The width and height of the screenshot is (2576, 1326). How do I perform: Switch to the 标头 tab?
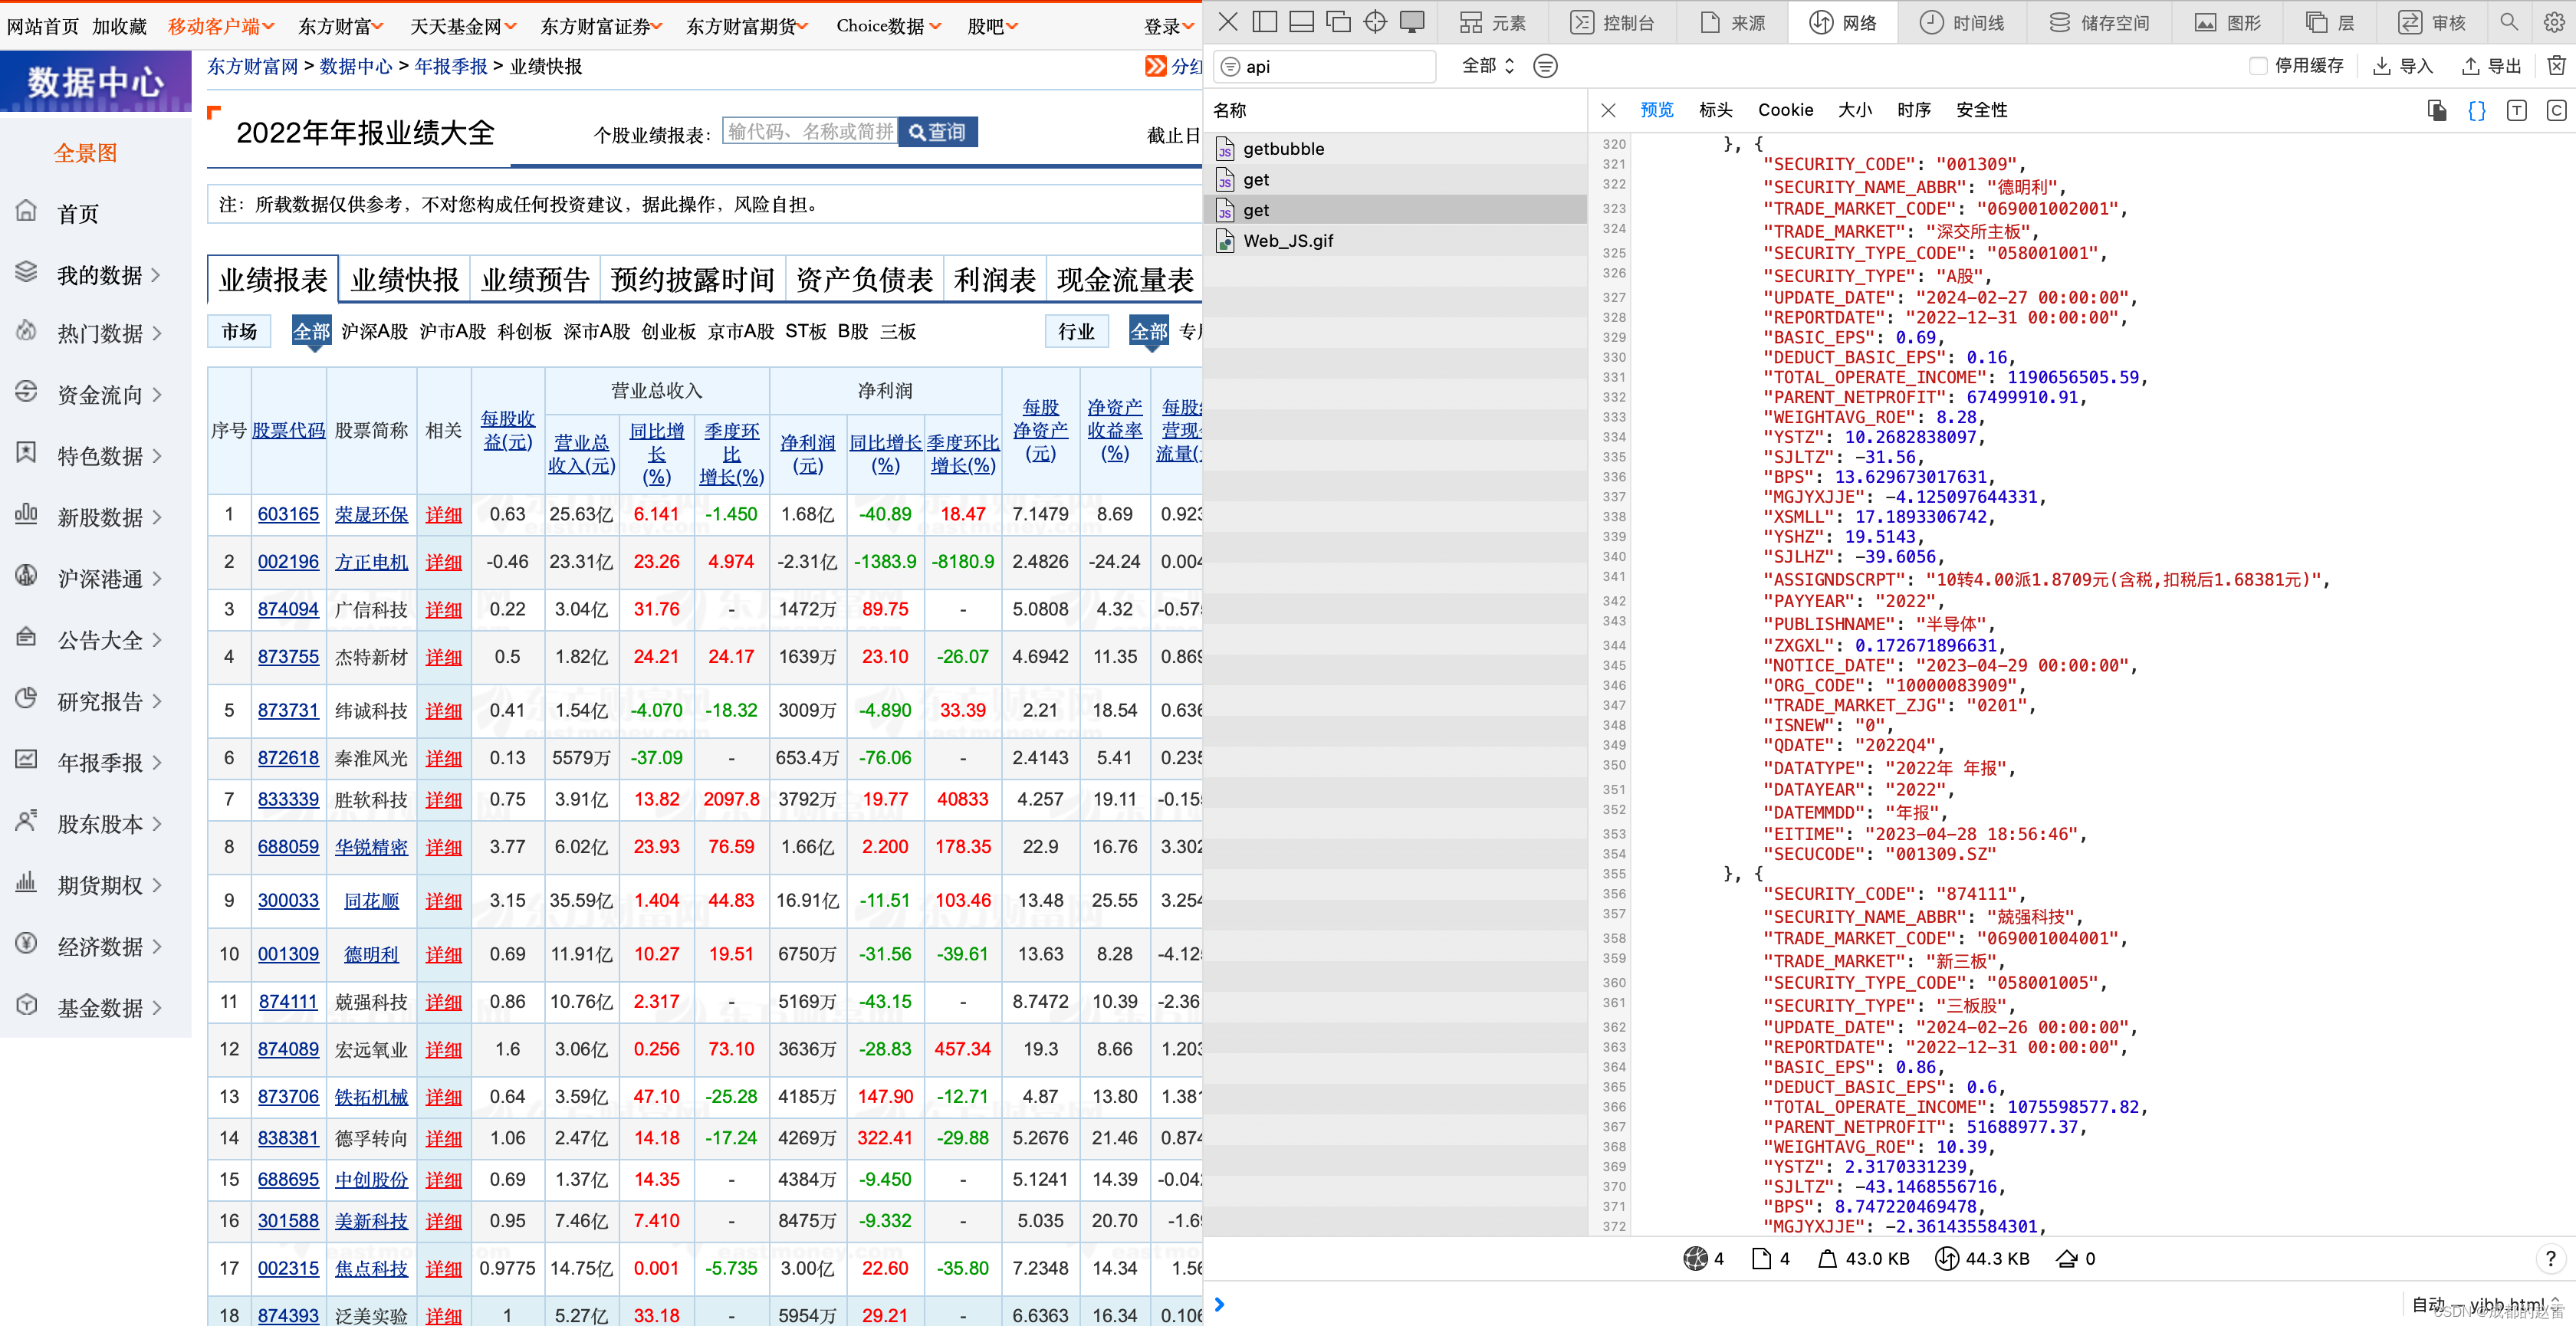1715,110
